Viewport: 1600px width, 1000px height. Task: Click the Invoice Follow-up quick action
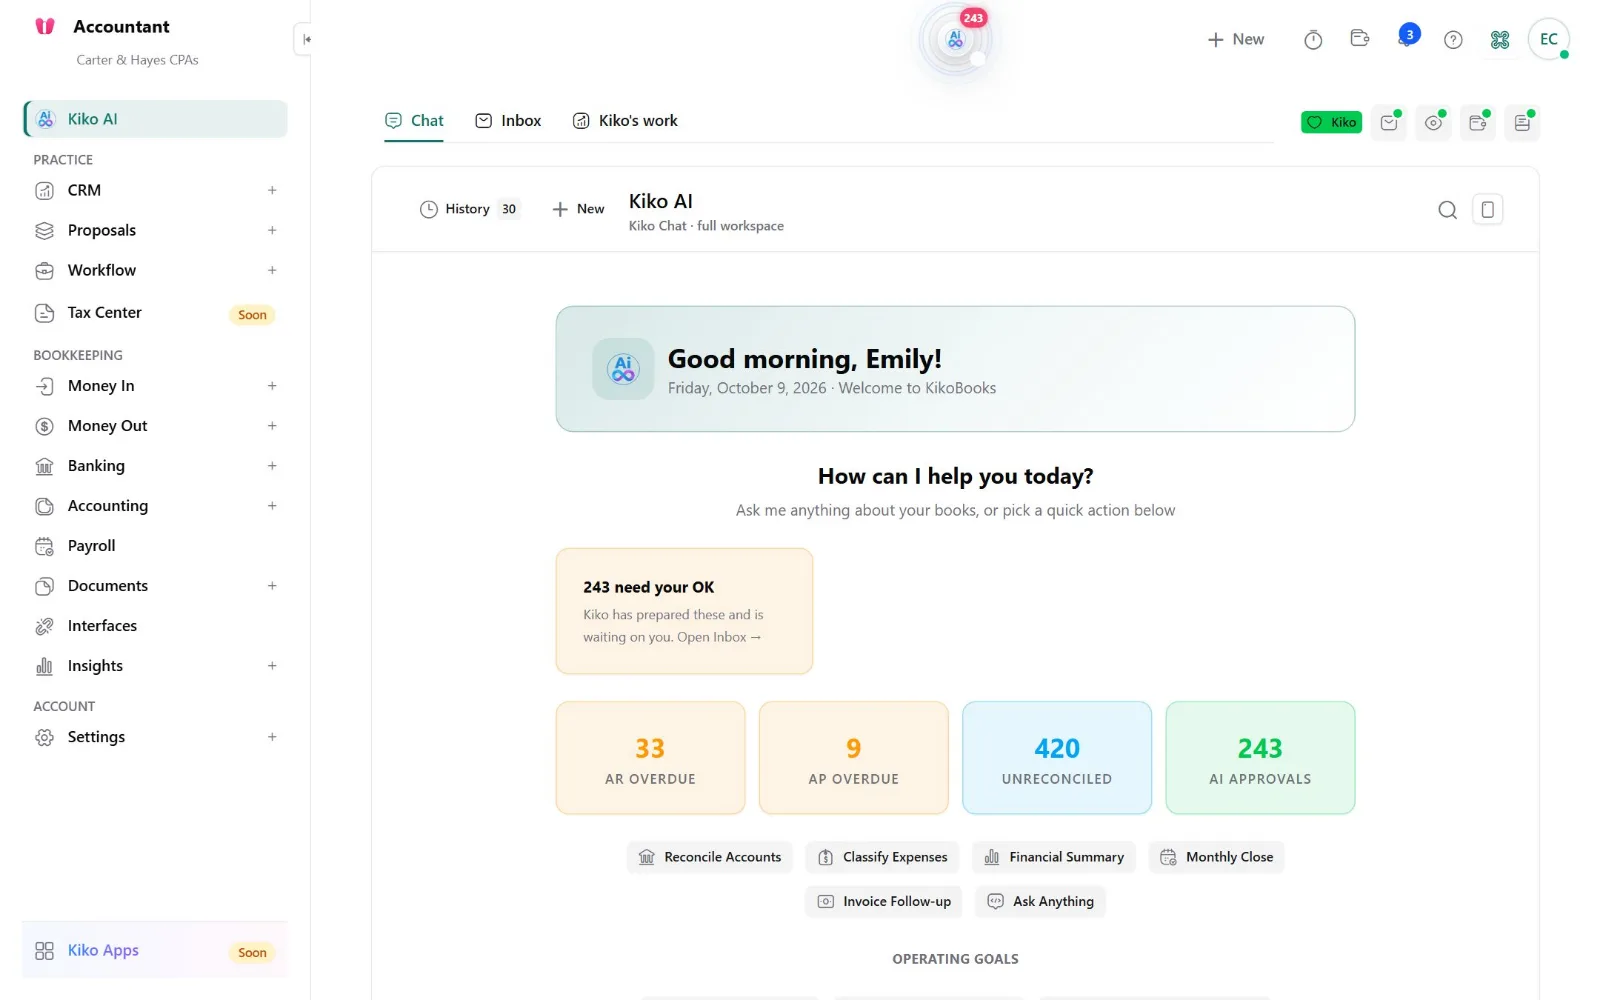pyautogui.click(x=884, y=901)
